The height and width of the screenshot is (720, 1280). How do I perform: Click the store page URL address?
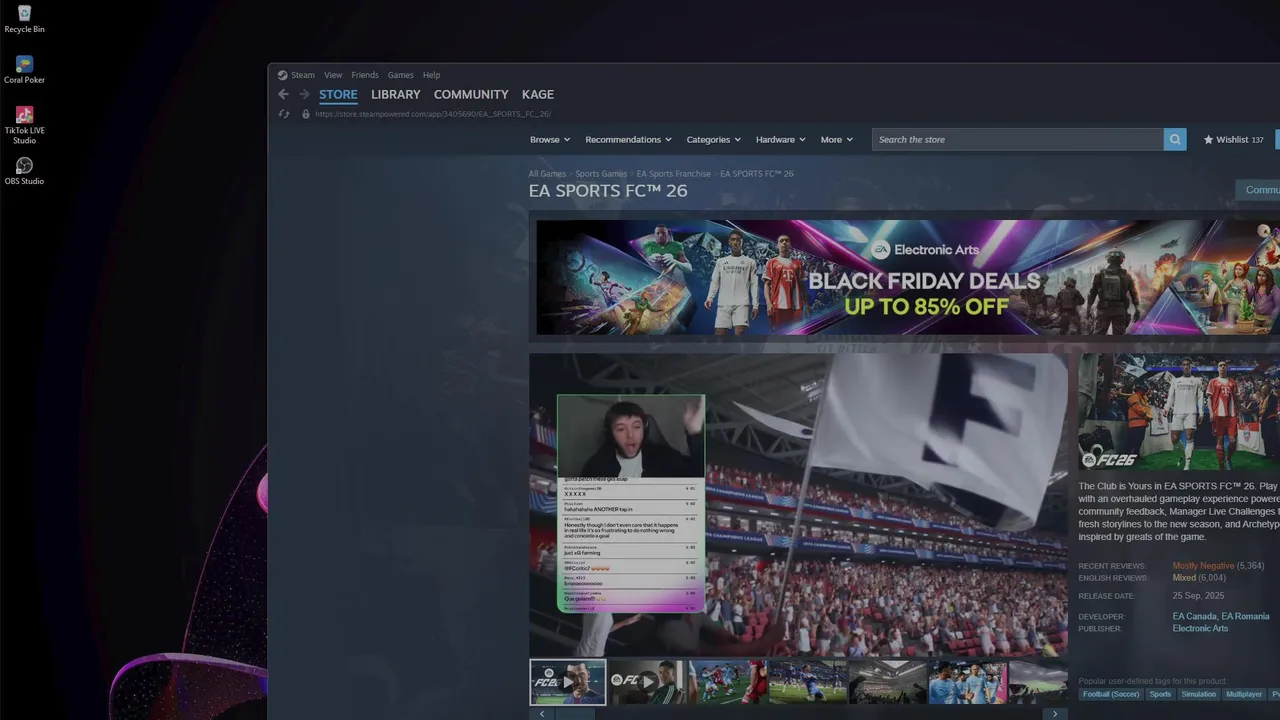pyautogui.click(x=433, y=114)
